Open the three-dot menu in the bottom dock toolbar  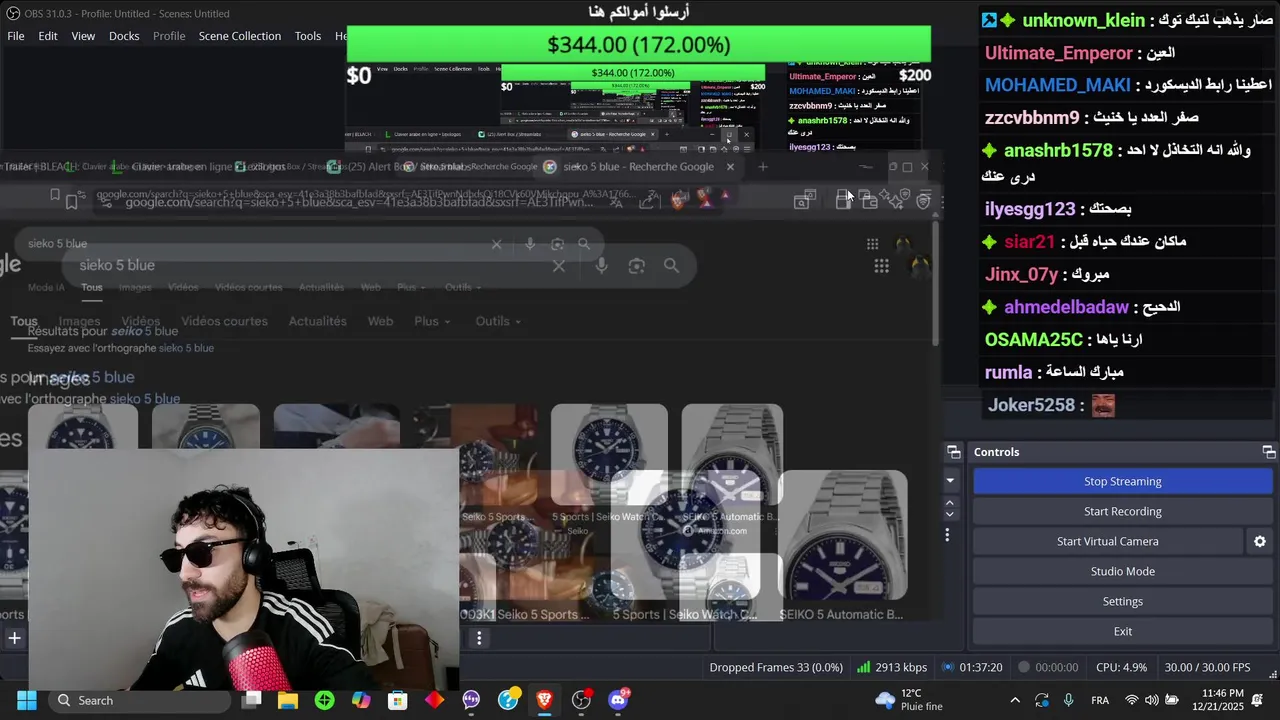(x=479, y=638)
